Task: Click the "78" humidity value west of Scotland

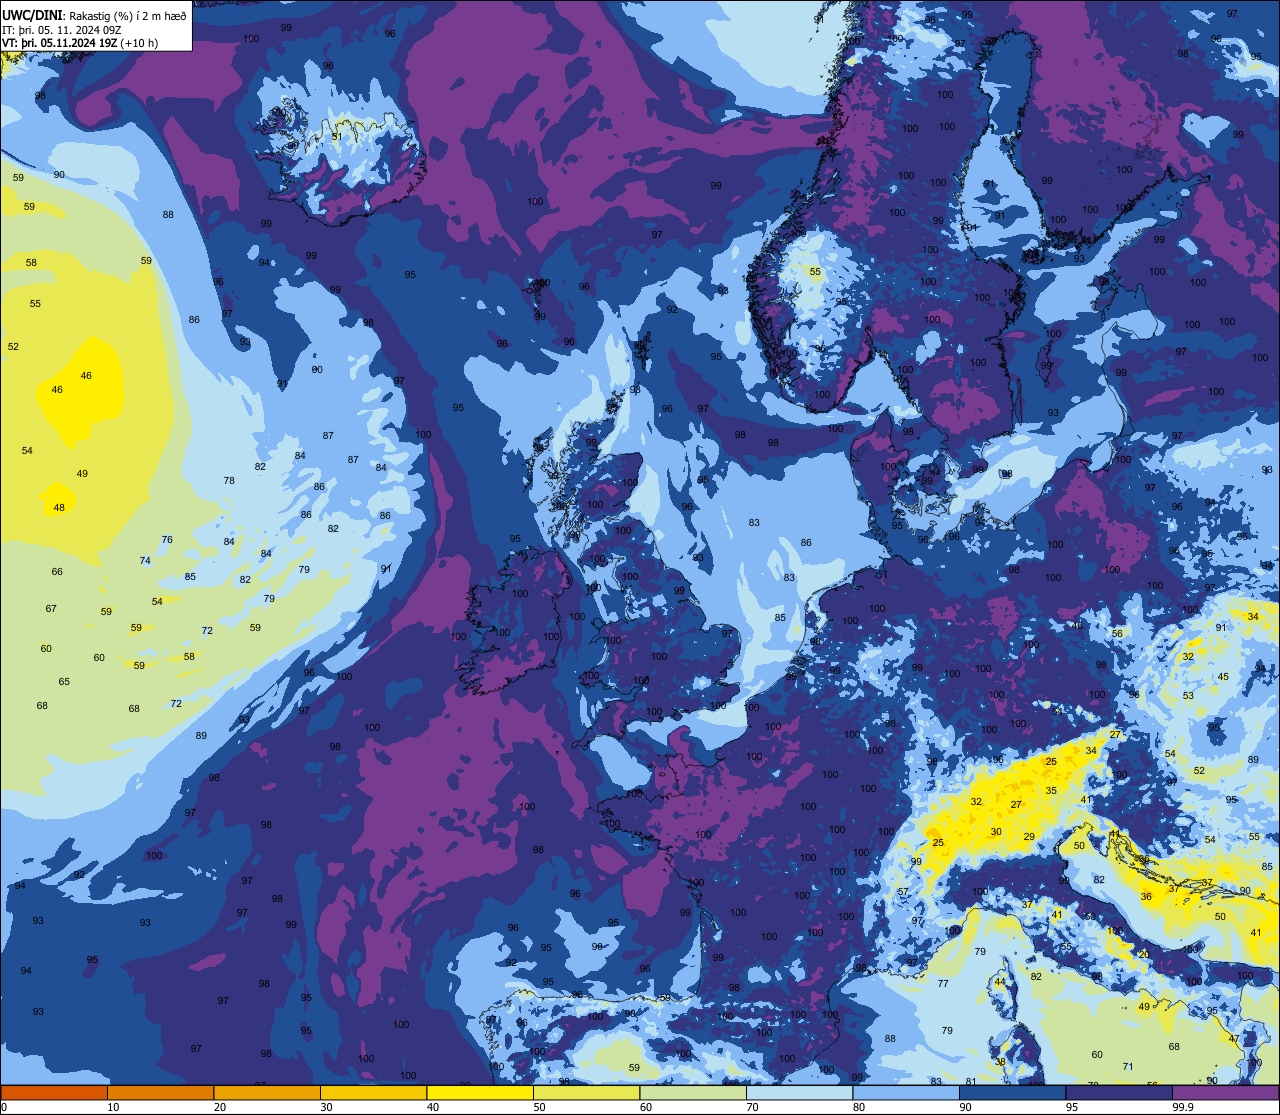Action: pyautogui.click(x=229, y=481)
